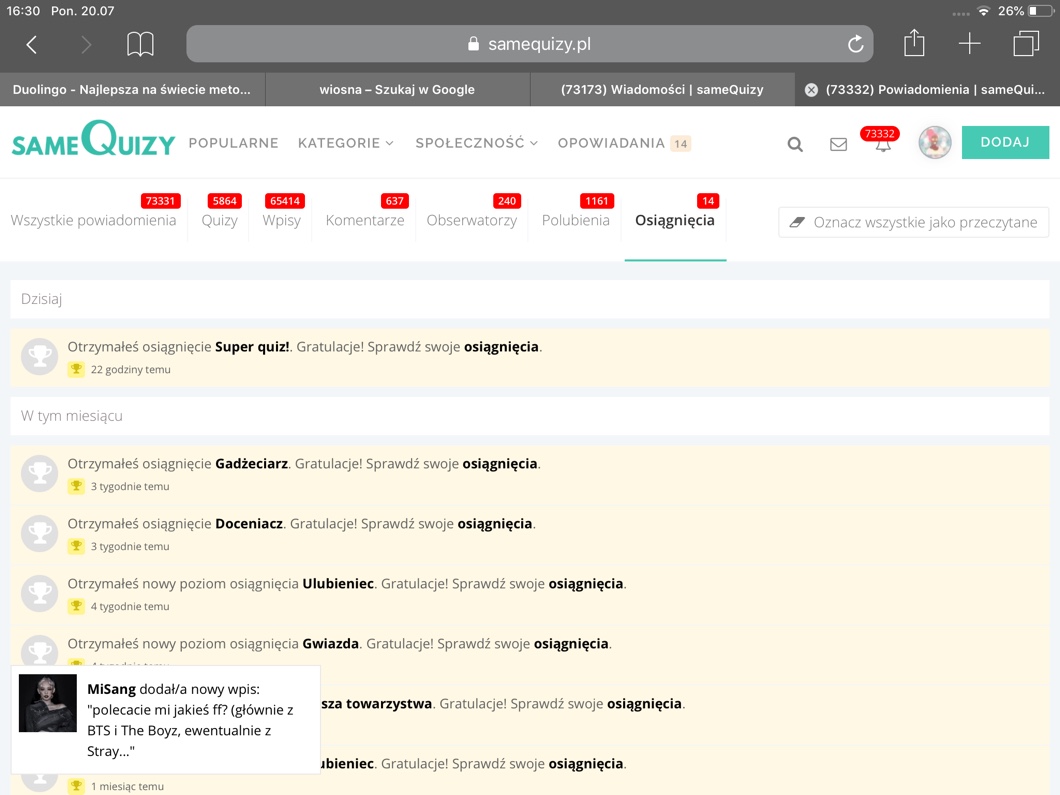Open messages envelope icon

[838, 144]
